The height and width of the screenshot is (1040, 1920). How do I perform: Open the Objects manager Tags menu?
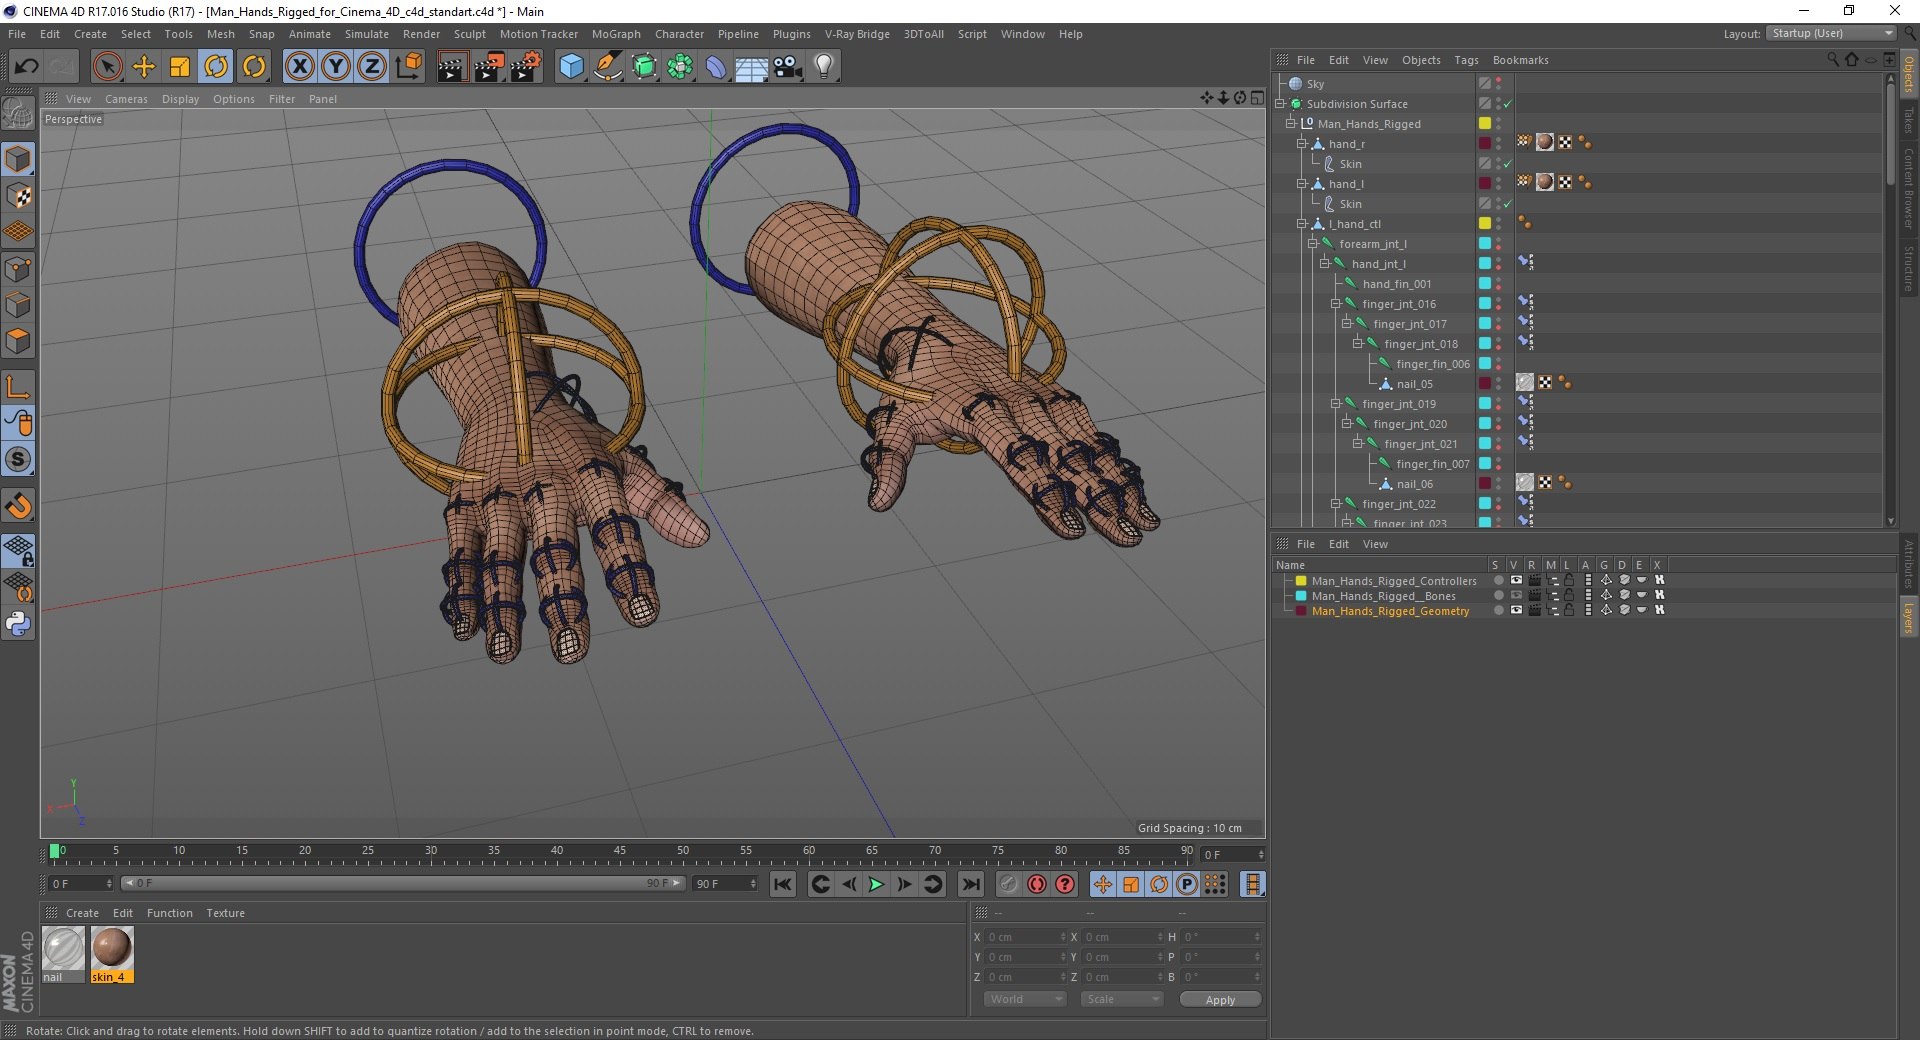(1466, 60)
